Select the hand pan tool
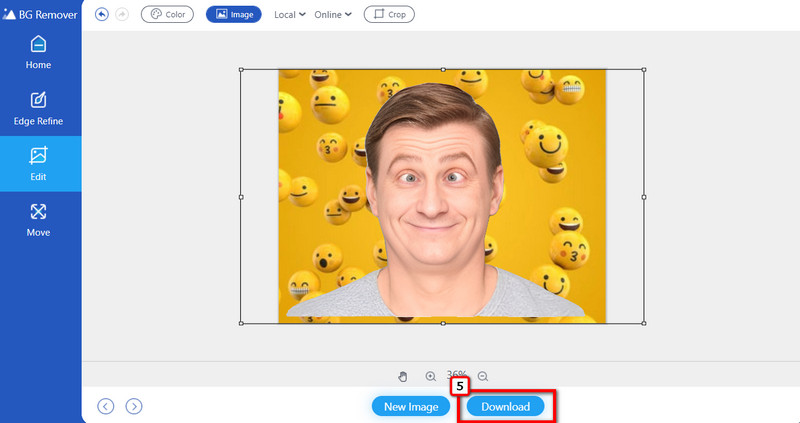The width and height of the screenshot is (800, 423). tap(403, 377)
